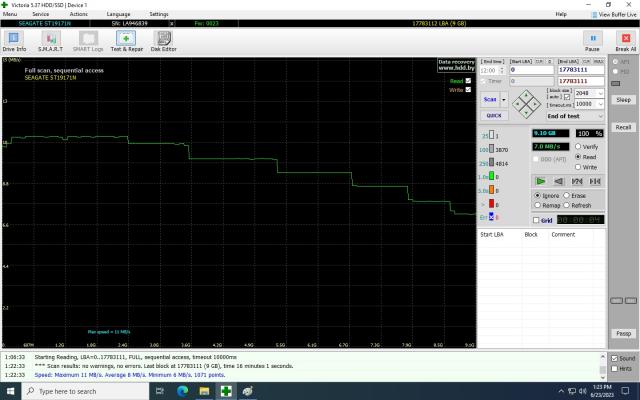Toggle the Grid checkbox
640x400 pixels.
click(x=536, y=220)
